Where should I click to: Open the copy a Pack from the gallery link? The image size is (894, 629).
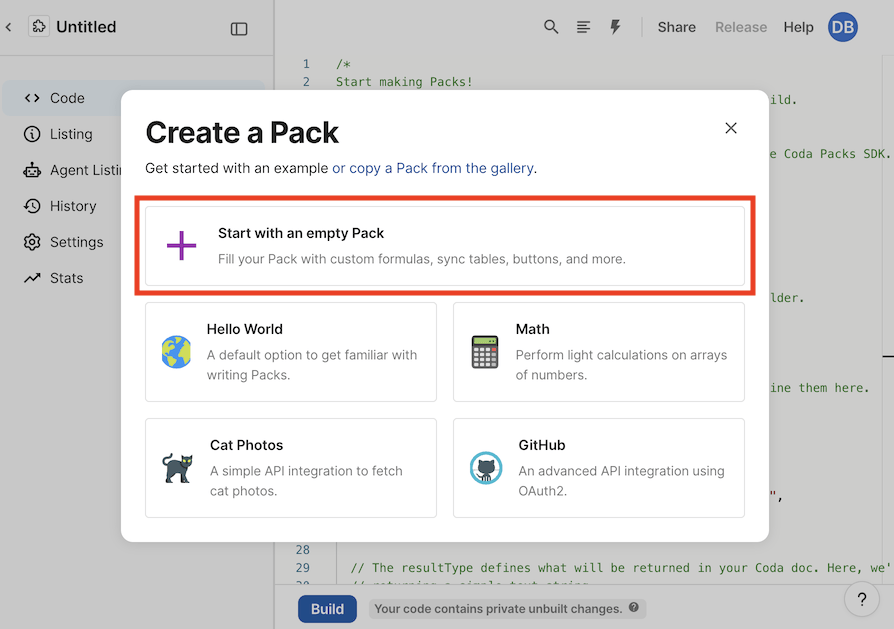pyautogui.click(x=435, y=168)
